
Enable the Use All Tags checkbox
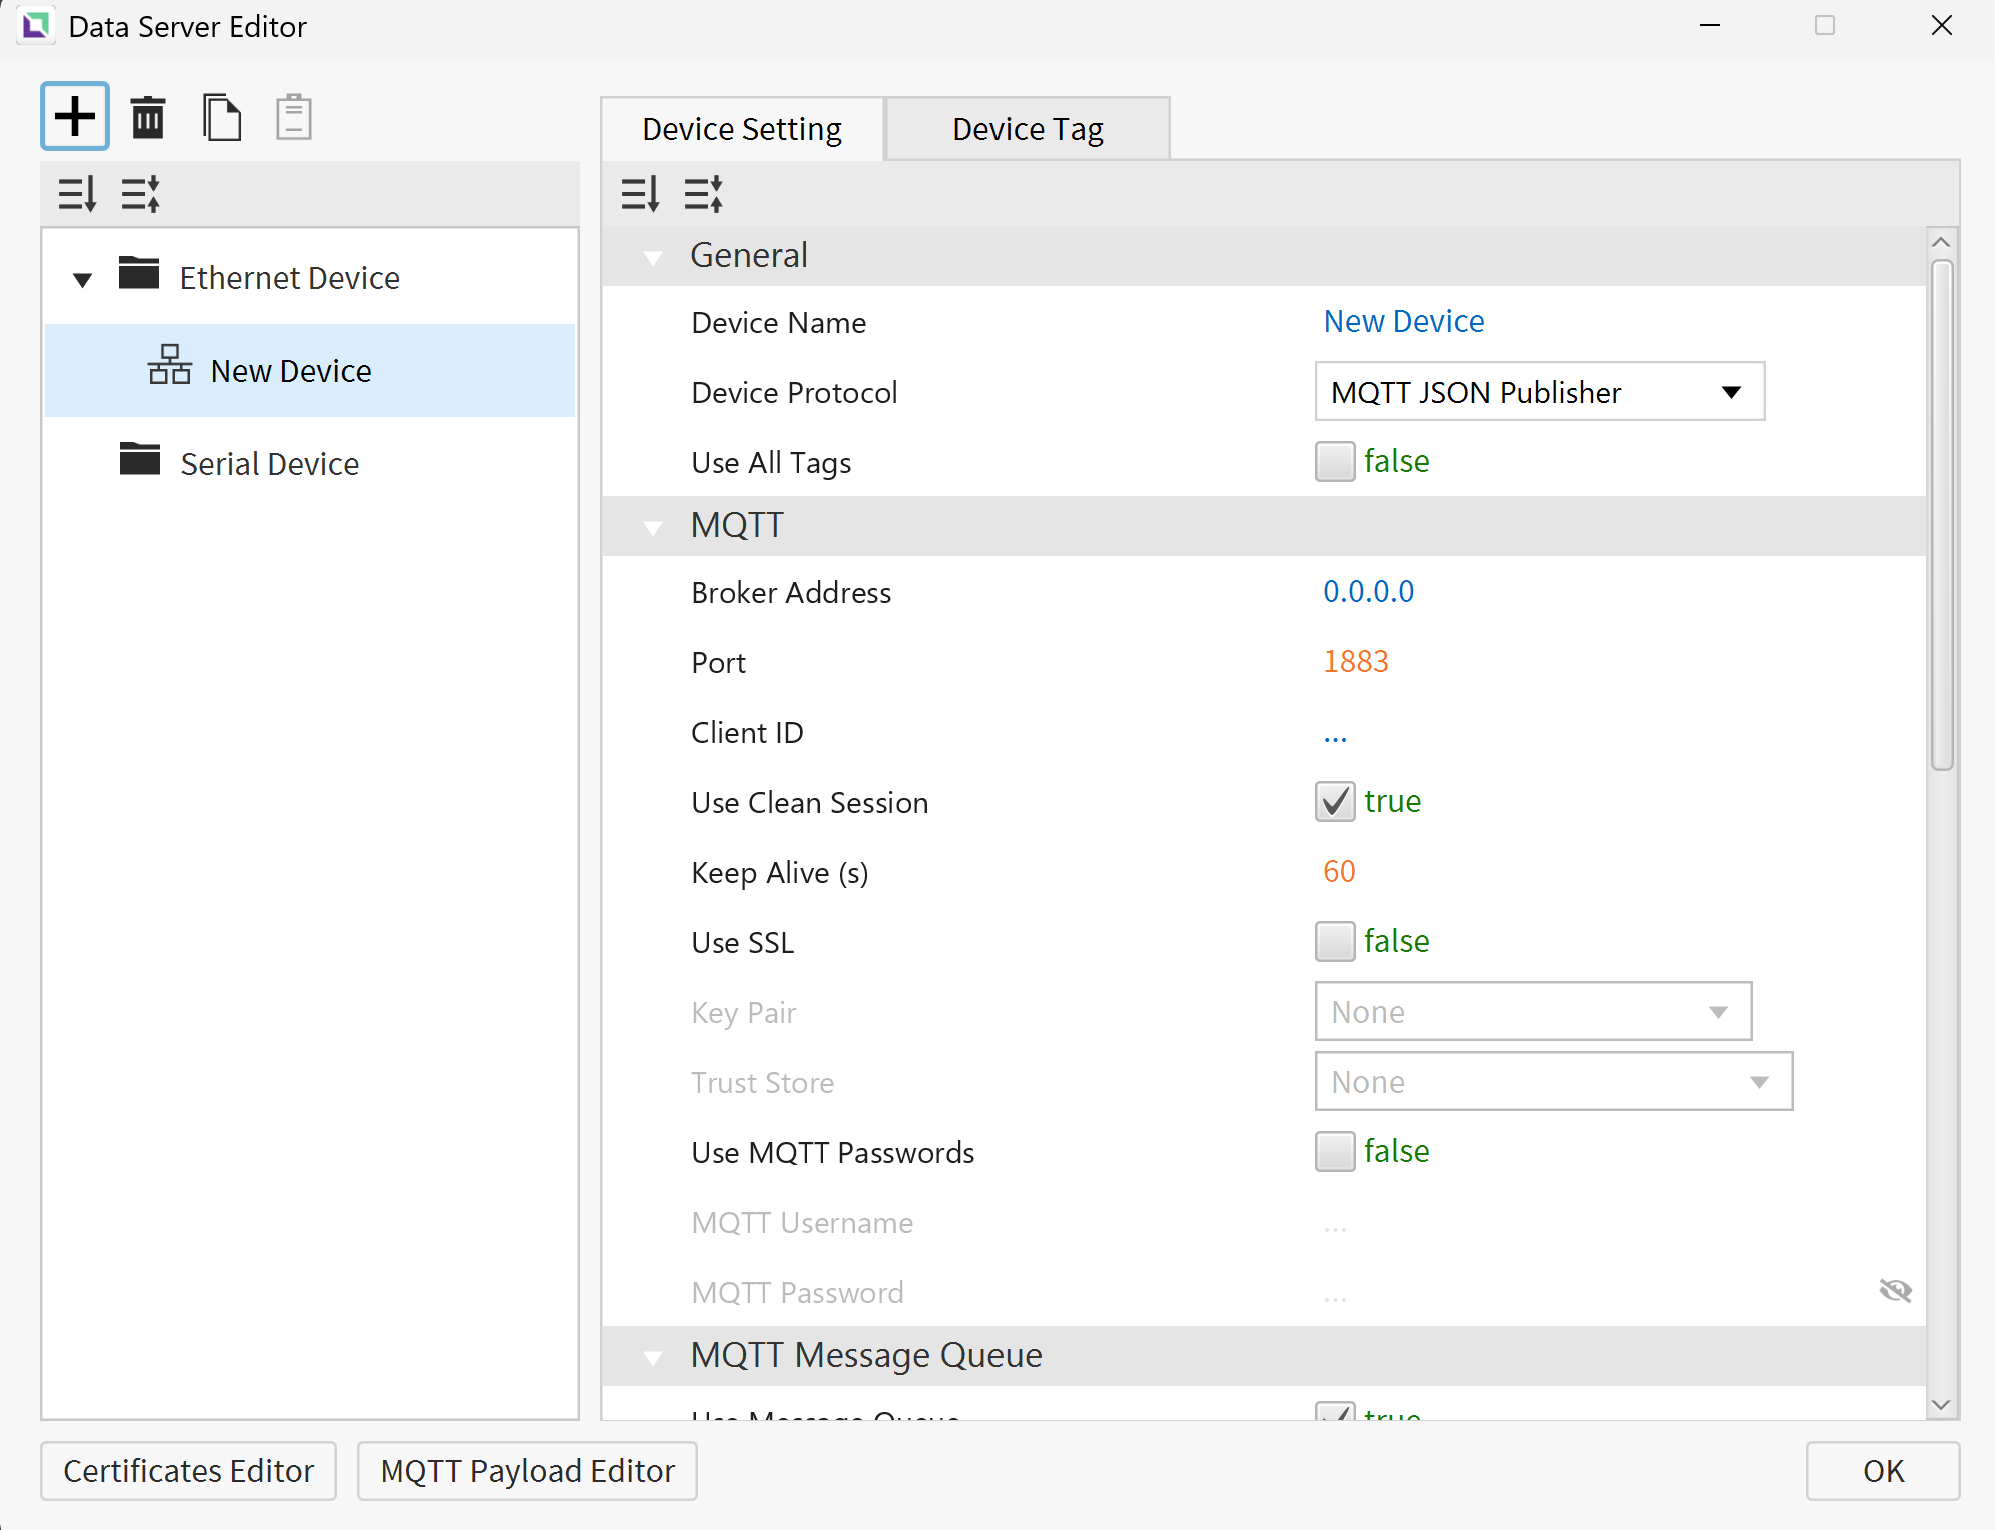point(1335,462)
